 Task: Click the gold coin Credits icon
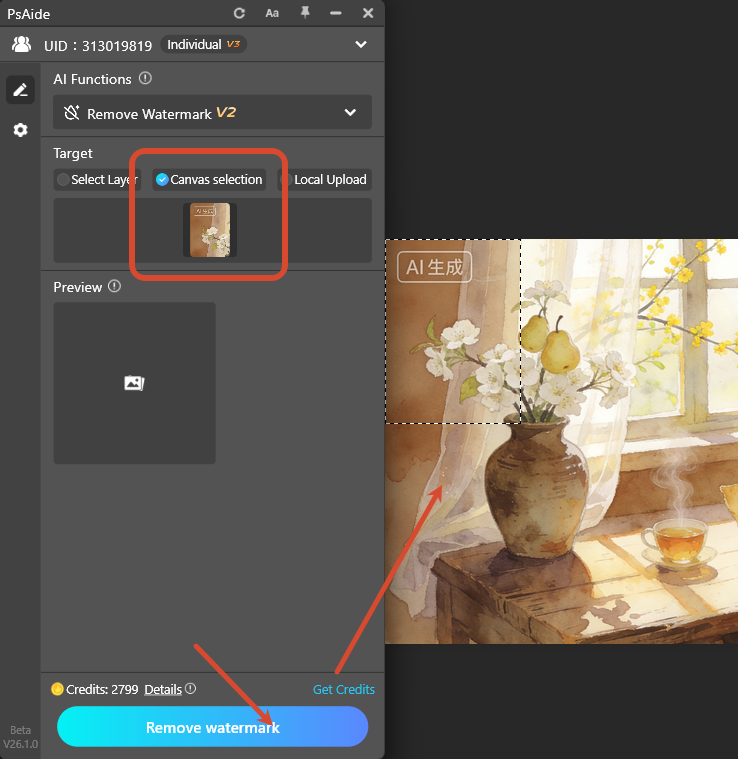tap(57, 689)
